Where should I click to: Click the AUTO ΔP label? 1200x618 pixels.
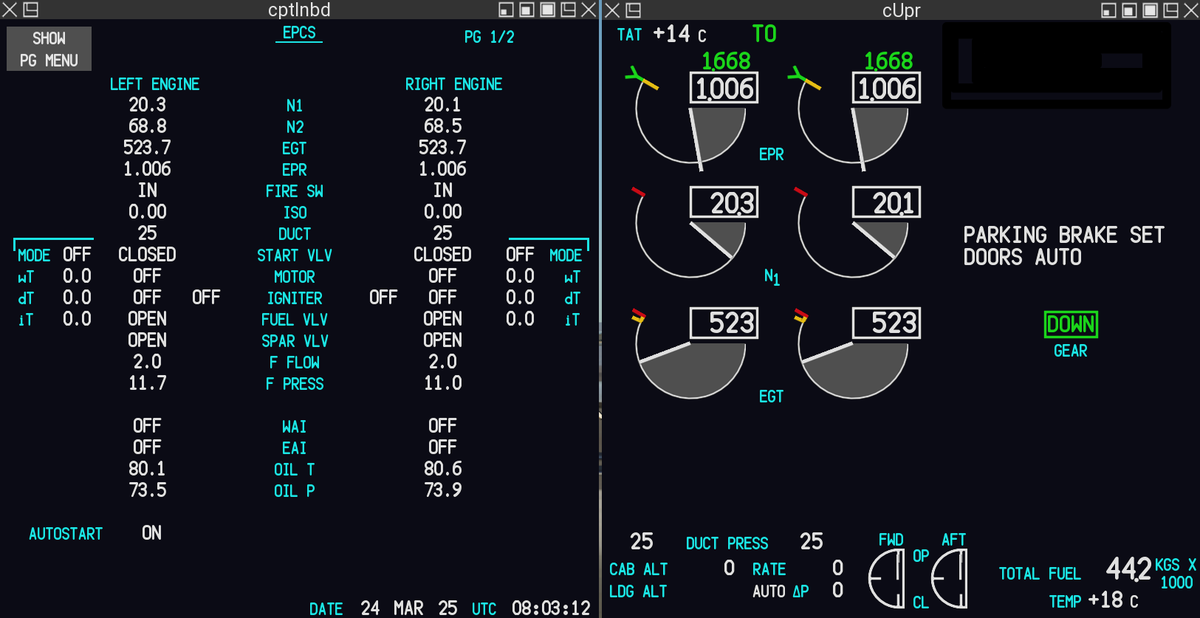(780, 591)
